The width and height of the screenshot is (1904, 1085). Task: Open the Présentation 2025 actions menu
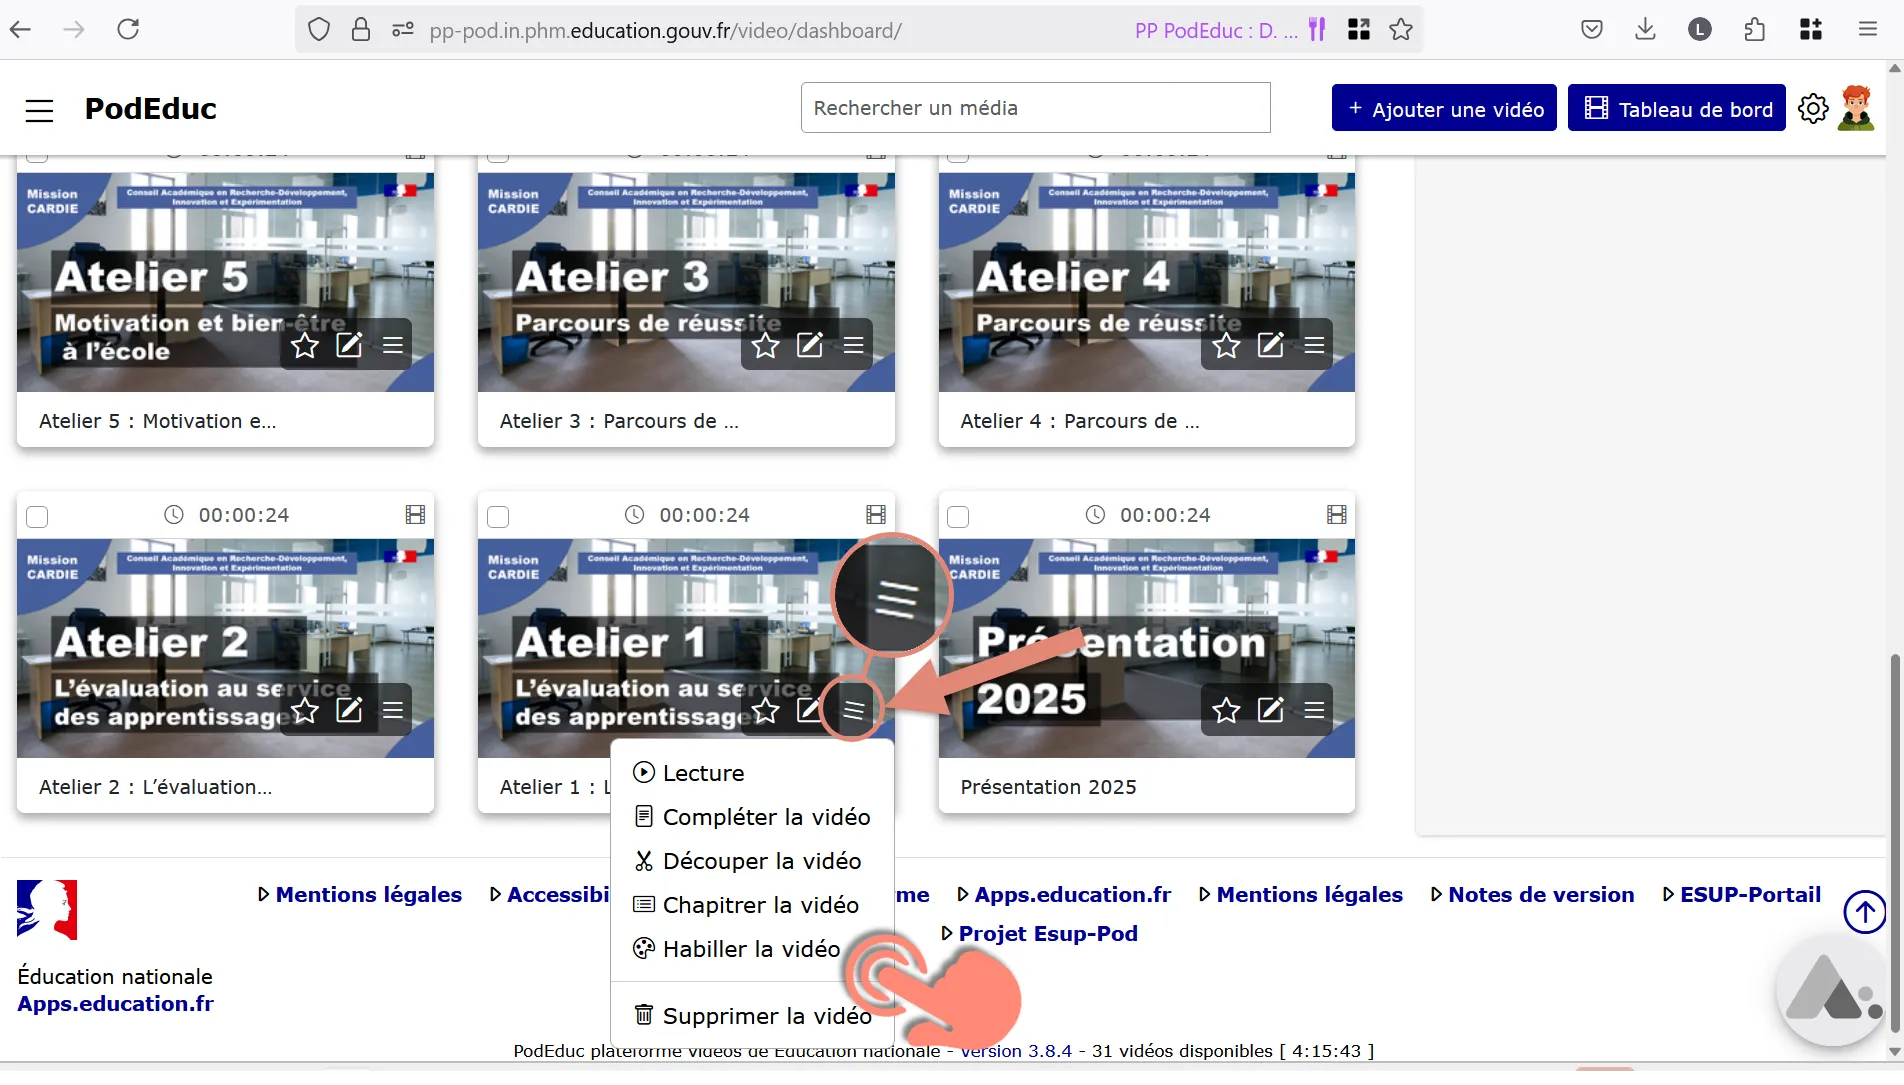pyautogui.click(x=1314, y=711)
